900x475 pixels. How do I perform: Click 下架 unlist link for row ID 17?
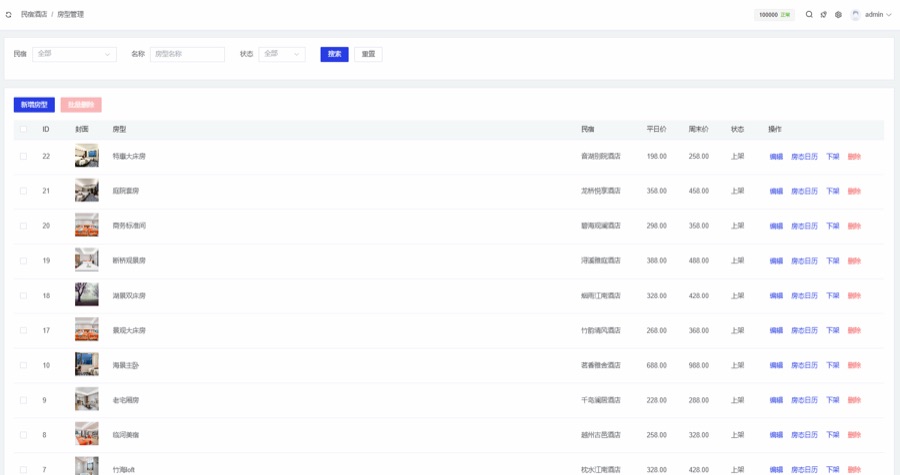point(832,330)
